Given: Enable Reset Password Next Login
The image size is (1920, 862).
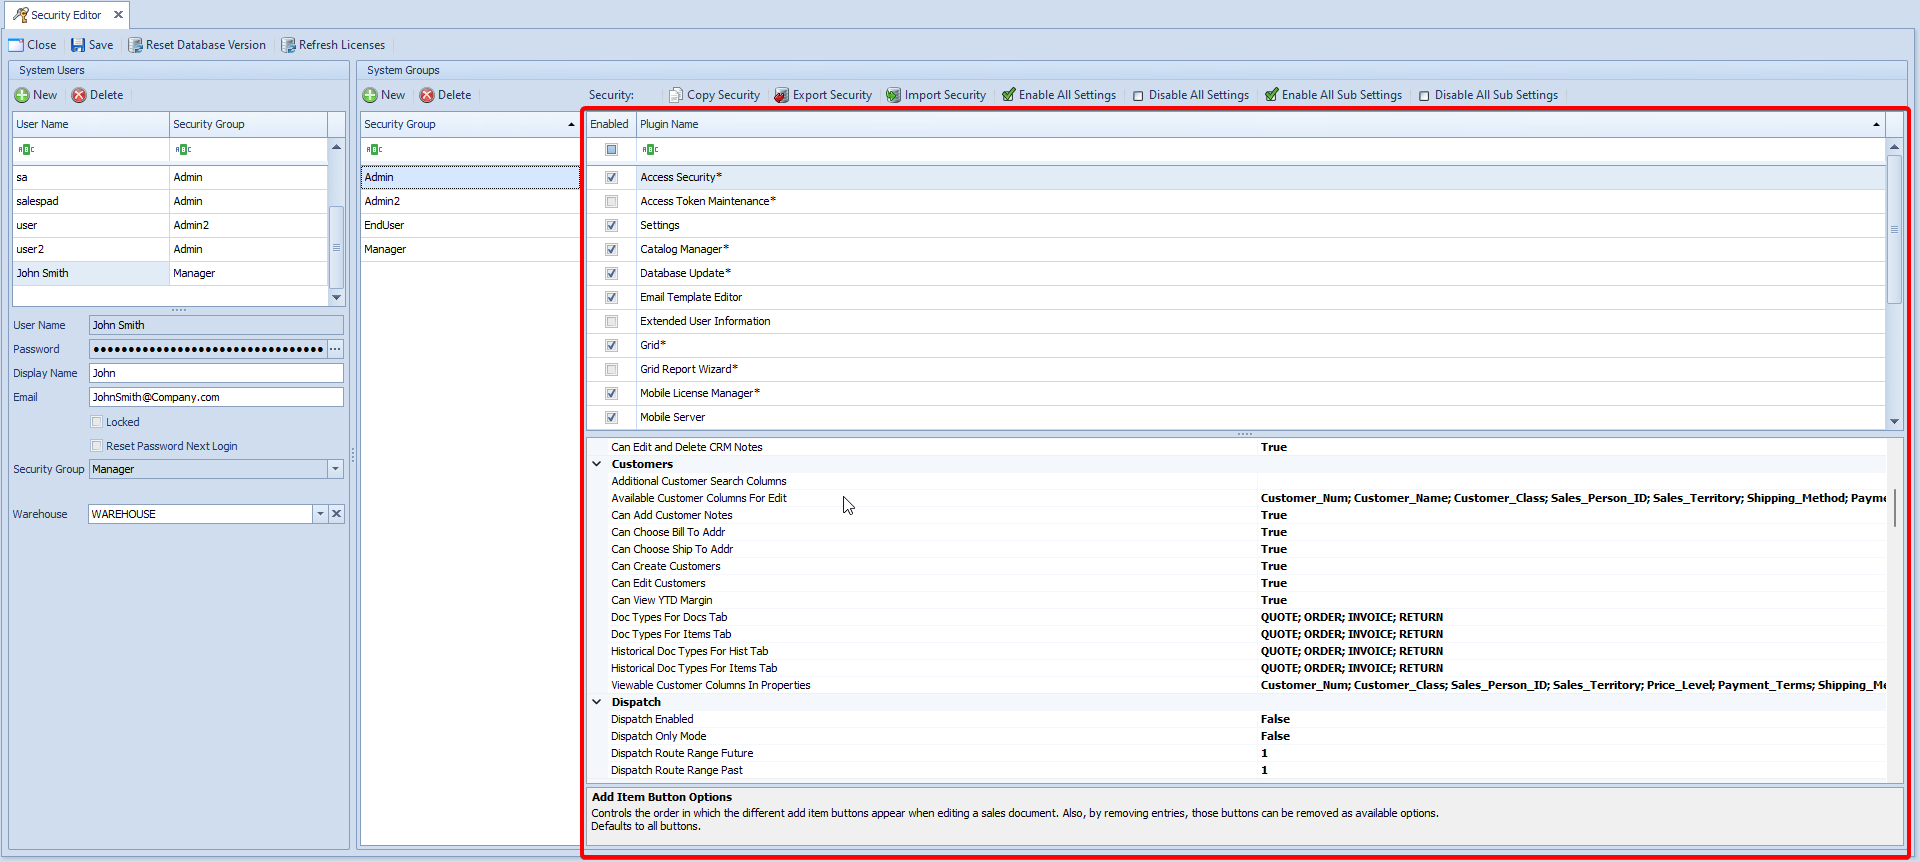Looking at the screenshot, I should tap(97, 446).
